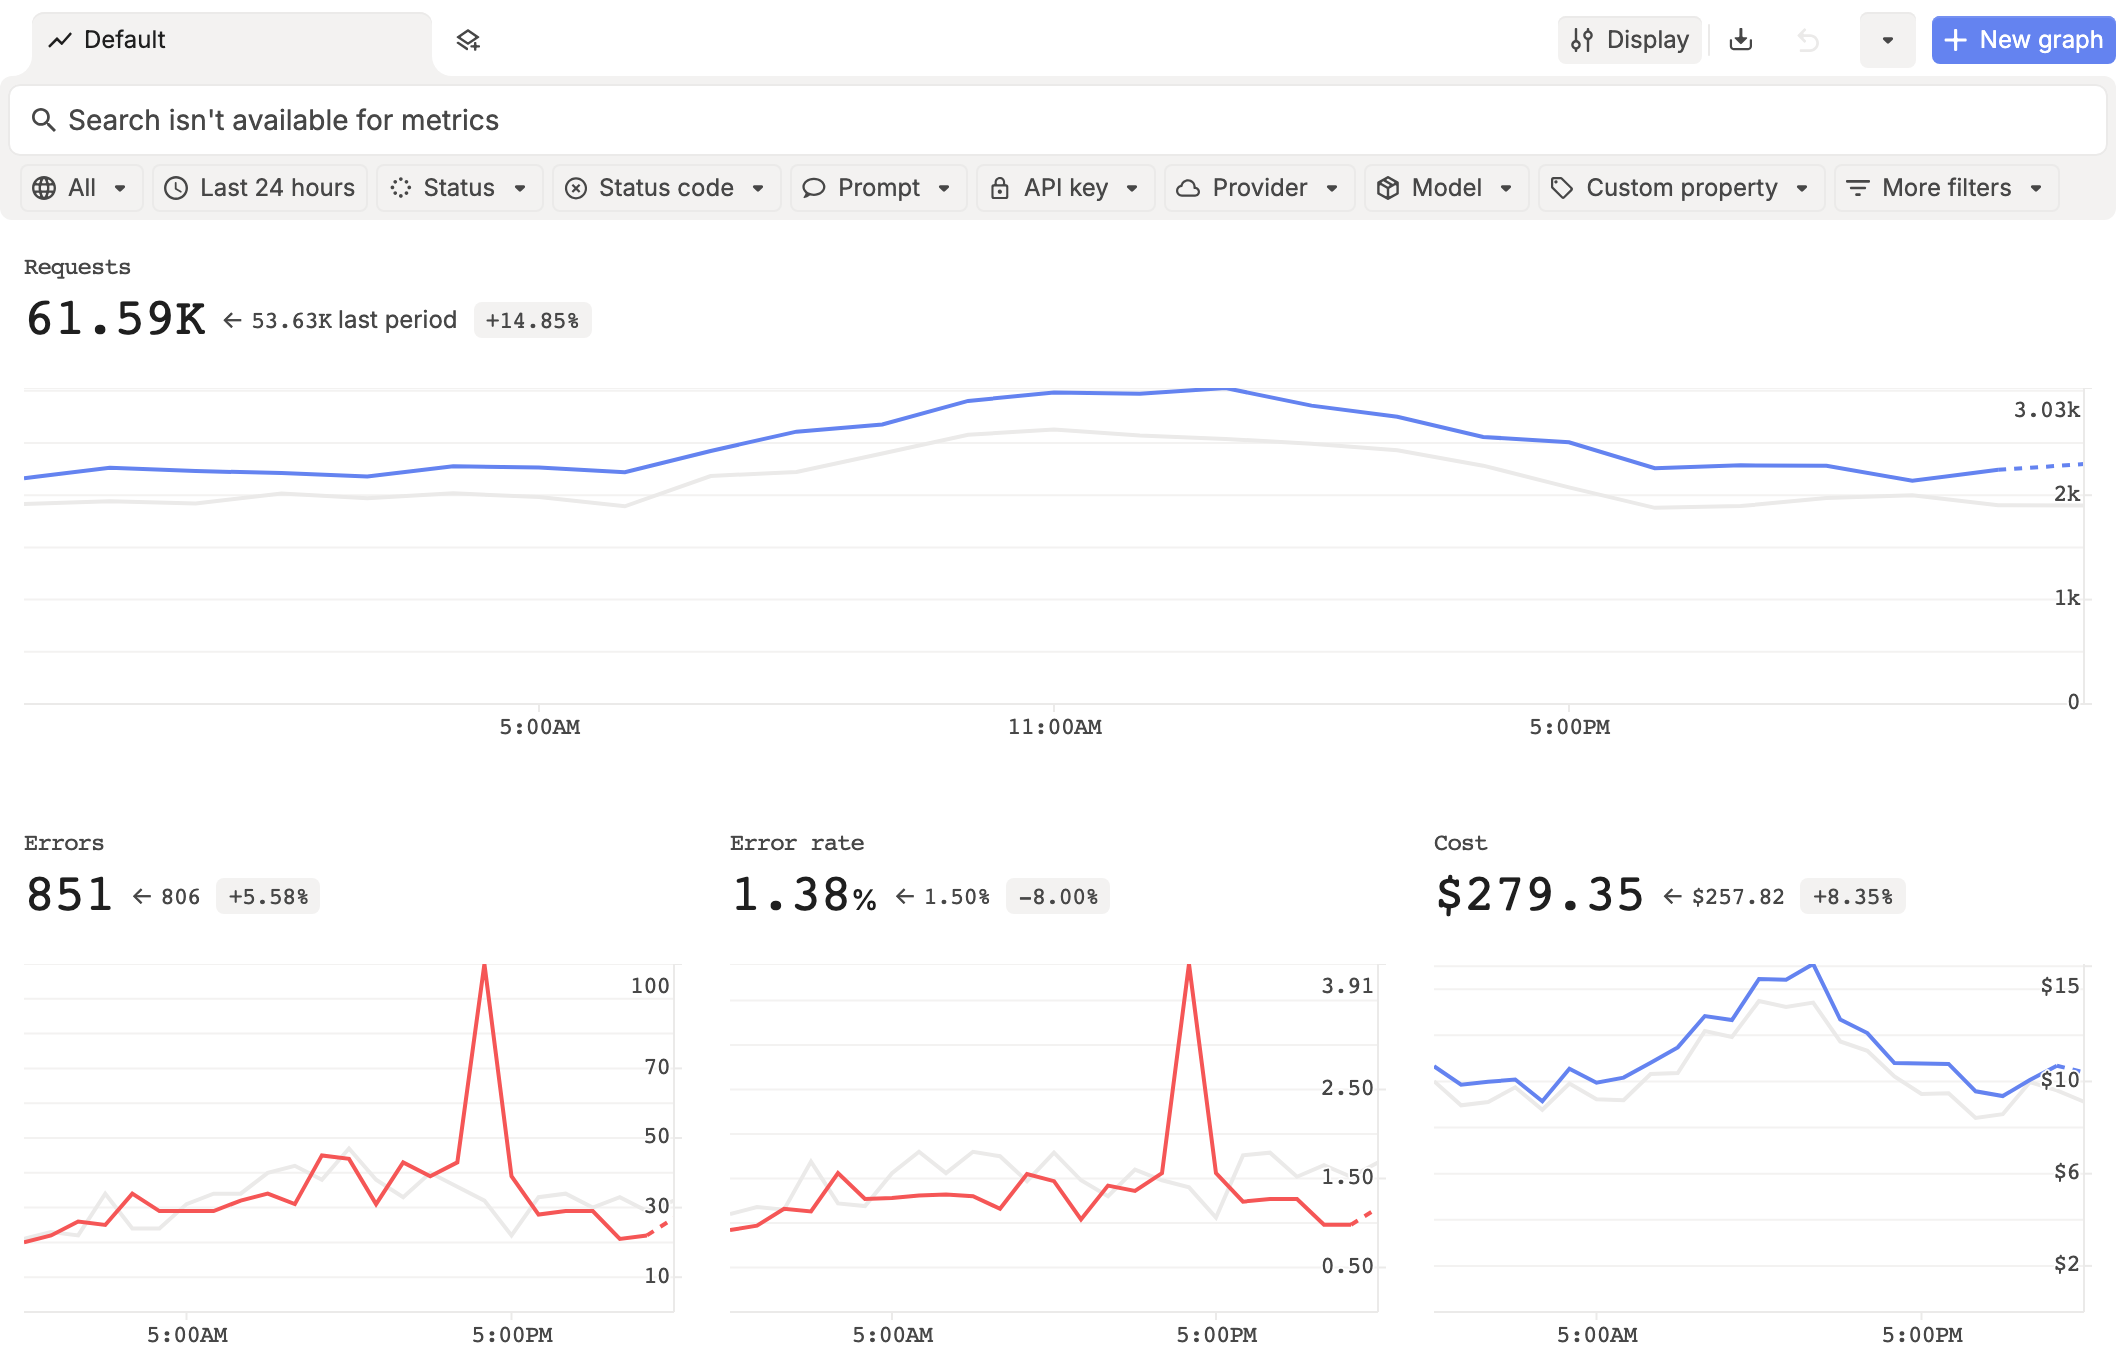Click the trend line icon on the Default tab
This screenshot has height=1370, width=2116.
(x=60, y=40)
